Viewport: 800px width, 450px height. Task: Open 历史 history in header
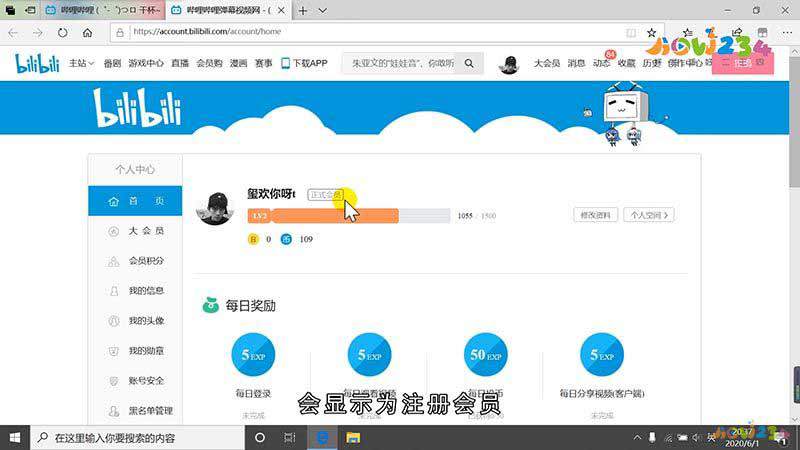(652, 63)
